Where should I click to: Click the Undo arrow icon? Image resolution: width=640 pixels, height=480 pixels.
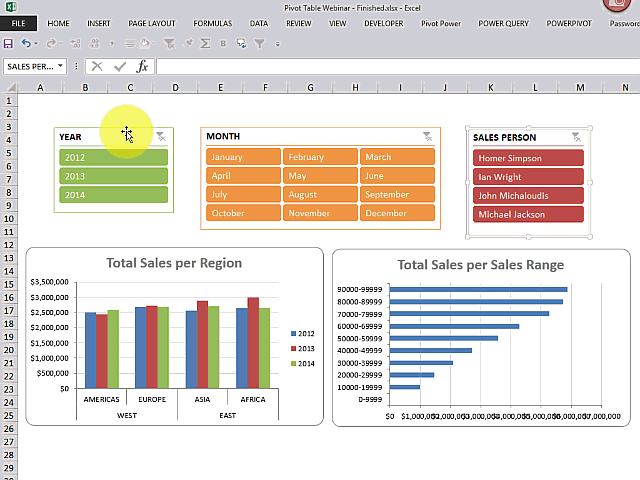point(27,43)
